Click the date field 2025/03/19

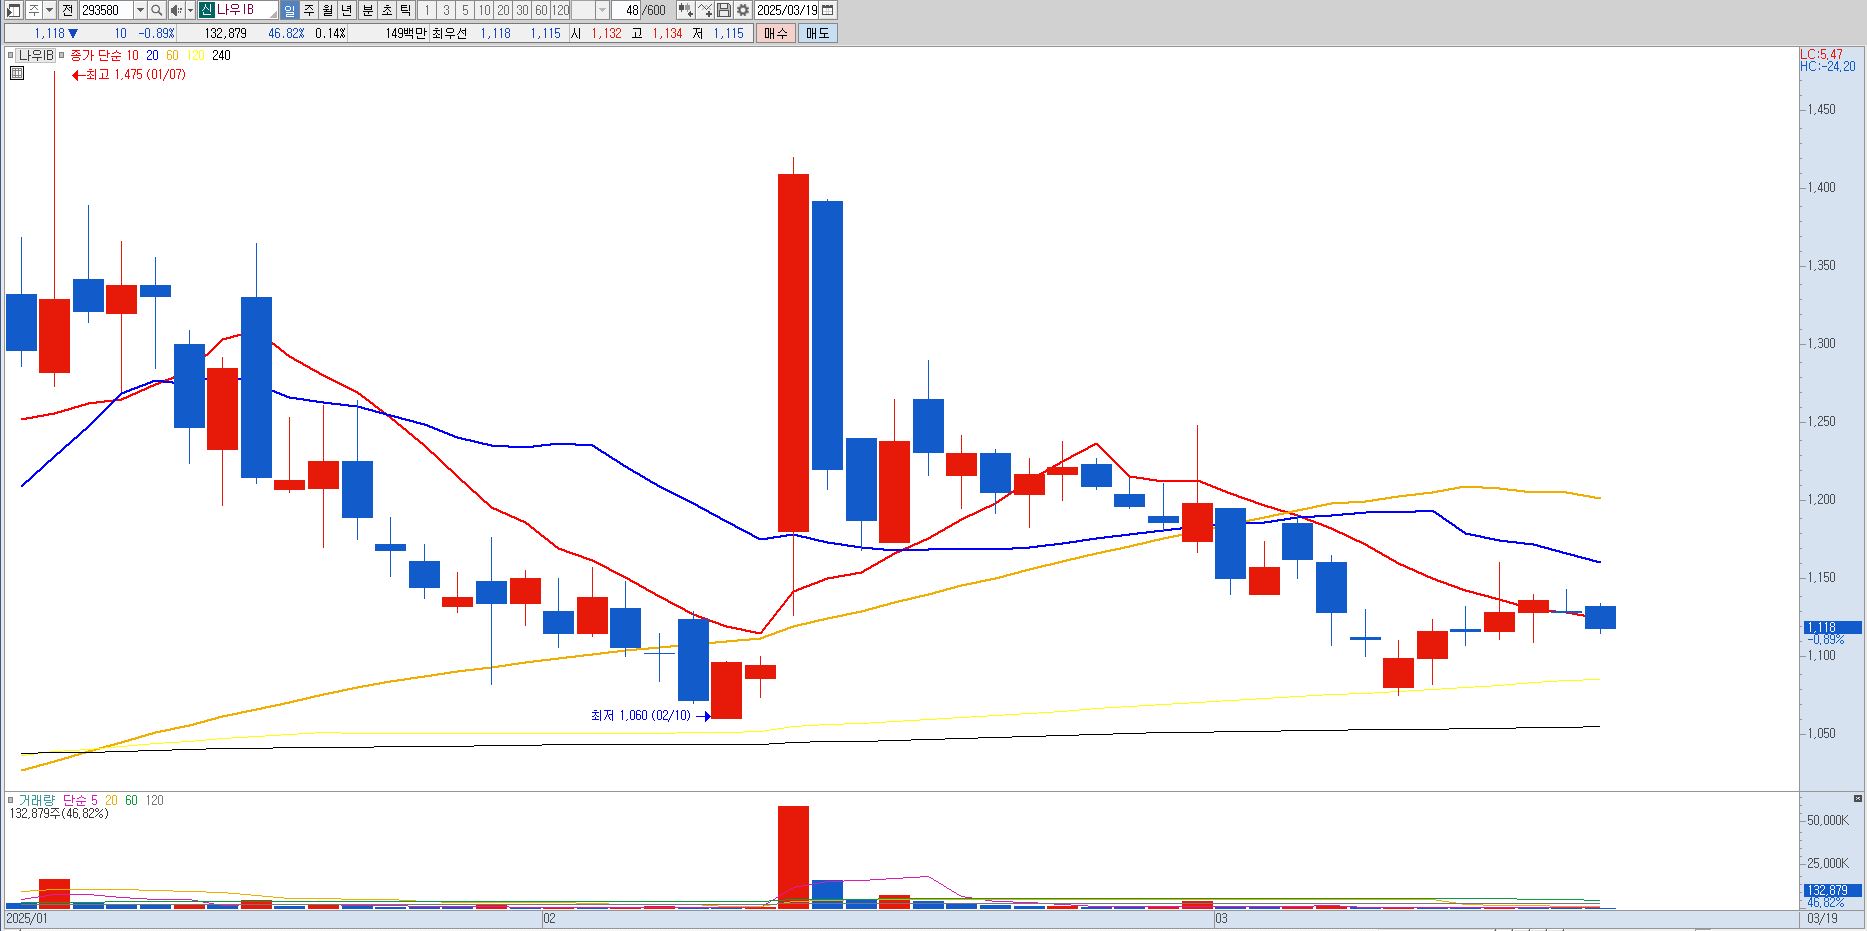pyautogui.click(x=788, y=10)
